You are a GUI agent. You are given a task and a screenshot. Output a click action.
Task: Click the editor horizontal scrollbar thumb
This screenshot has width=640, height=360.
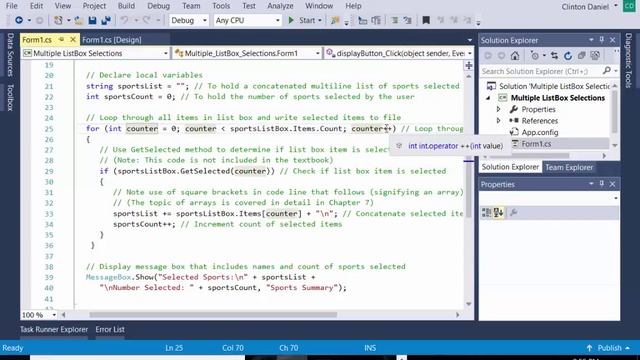tap(213, 315)
